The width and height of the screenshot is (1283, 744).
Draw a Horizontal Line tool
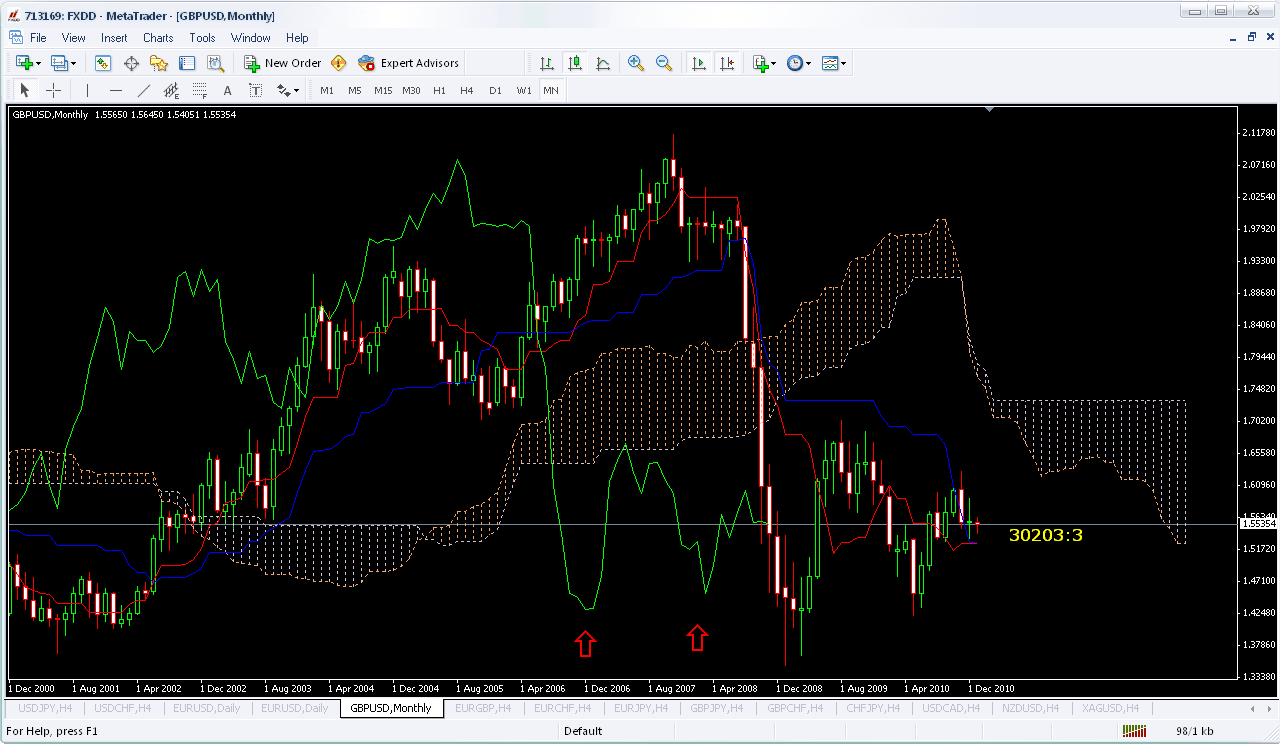point(116,90)
